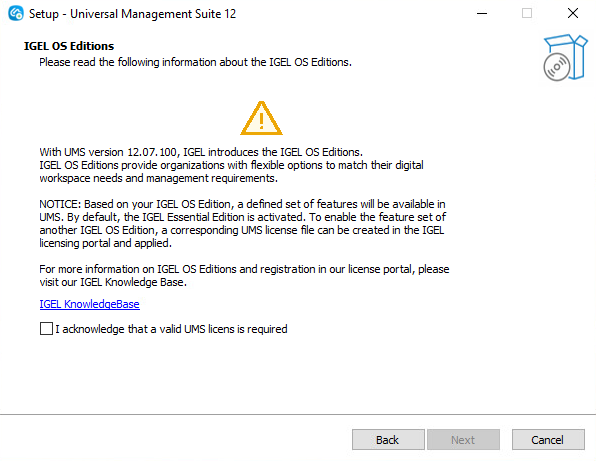Click the "Please read the following information" subtitle
The width and height of the screenshot is (596, 461).
pyautogui.click(x=195, y=62)
